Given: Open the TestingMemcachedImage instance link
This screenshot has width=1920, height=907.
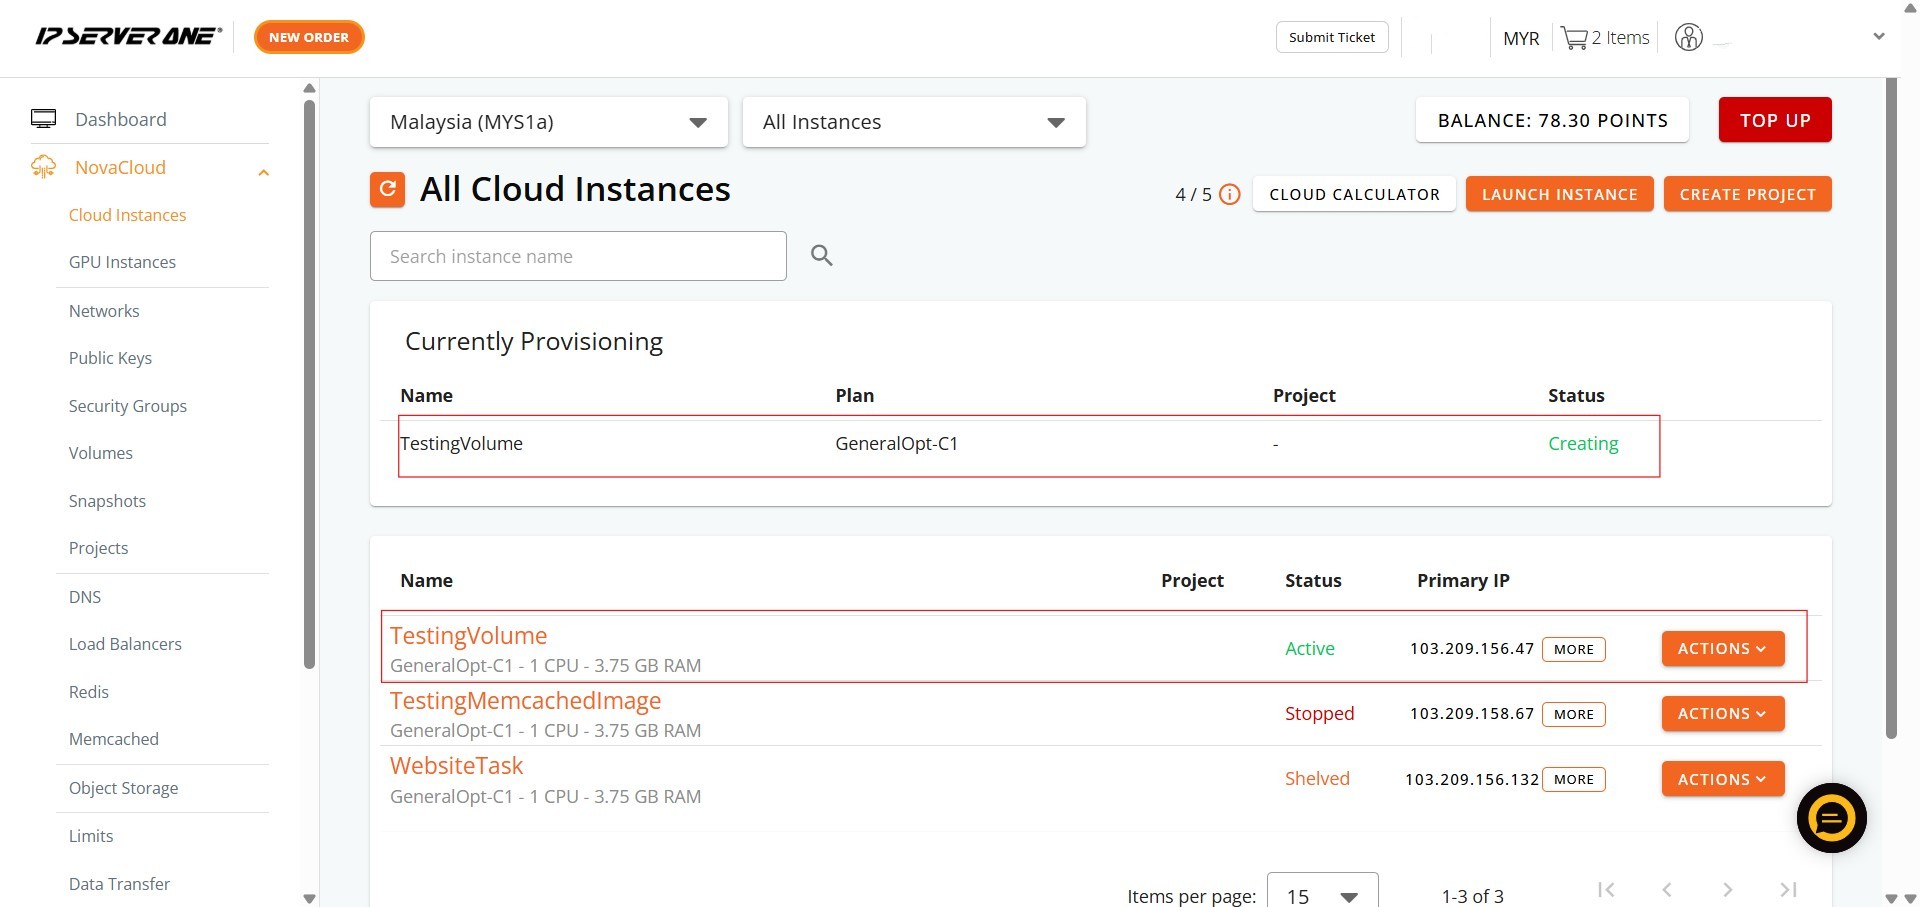Looking at the screenshot, I should coord(525,701).
